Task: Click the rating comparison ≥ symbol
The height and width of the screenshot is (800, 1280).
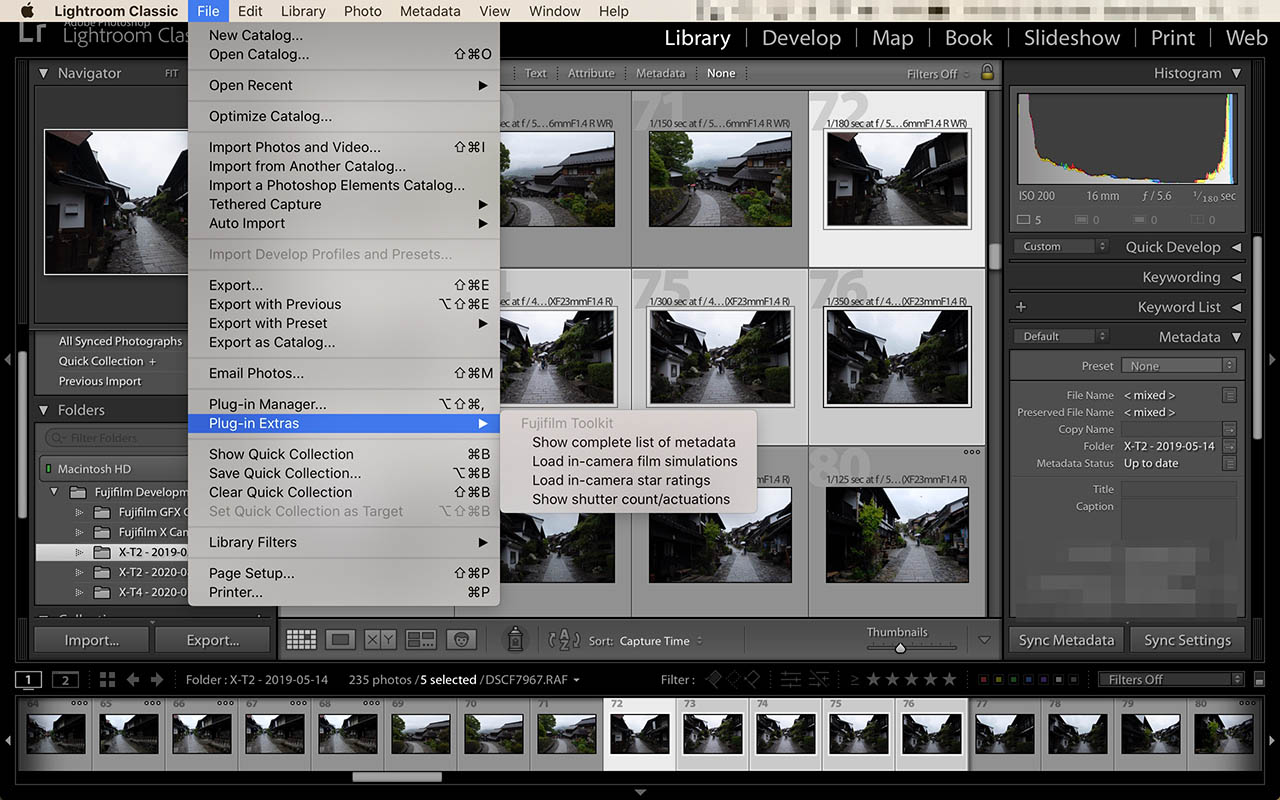Action: [x=855, y=680]
